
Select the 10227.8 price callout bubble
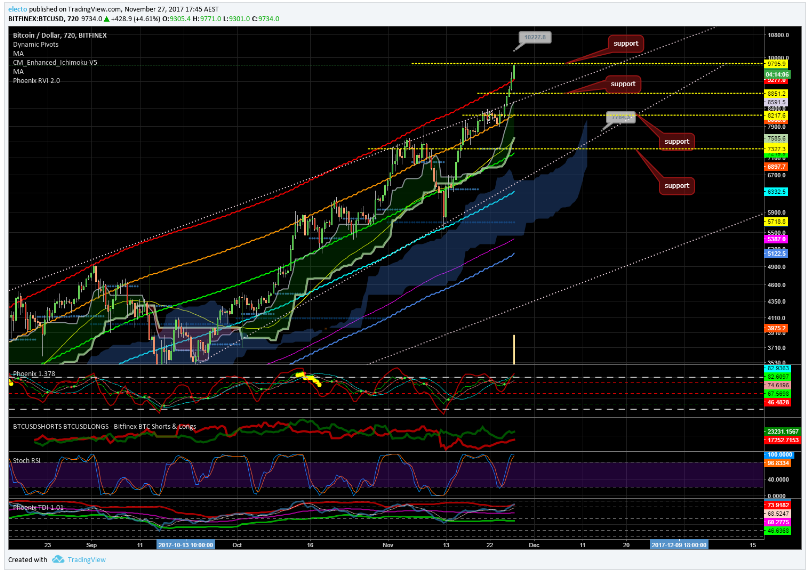click(535, 37)
